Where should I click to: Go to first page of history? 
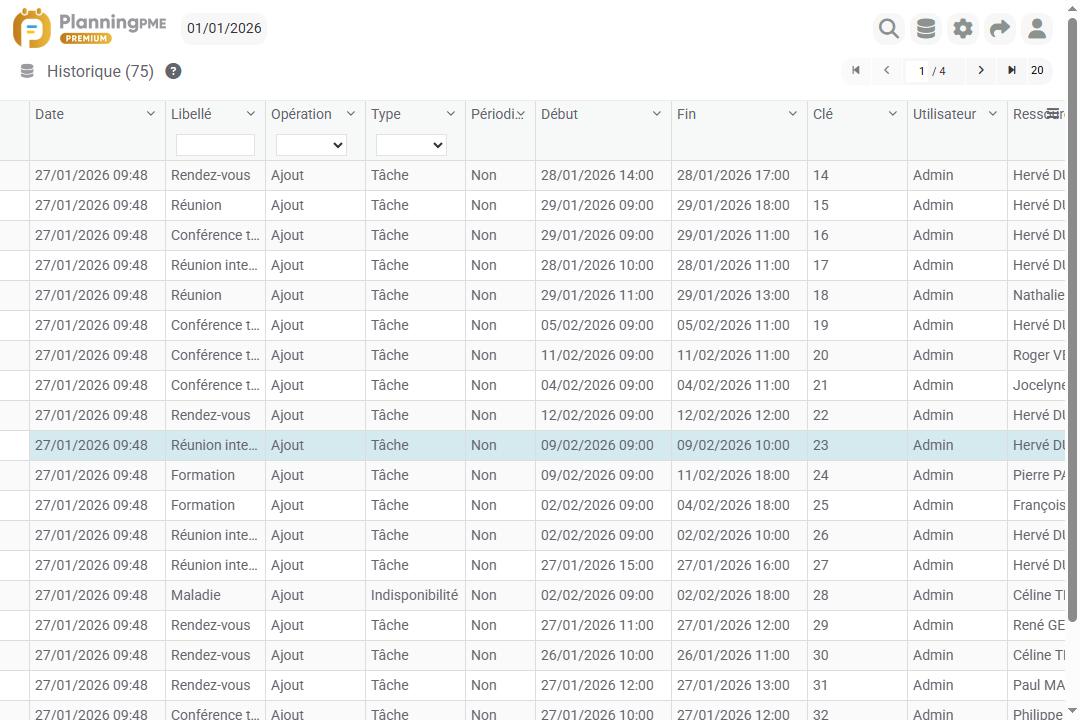[x=855, y=70]
